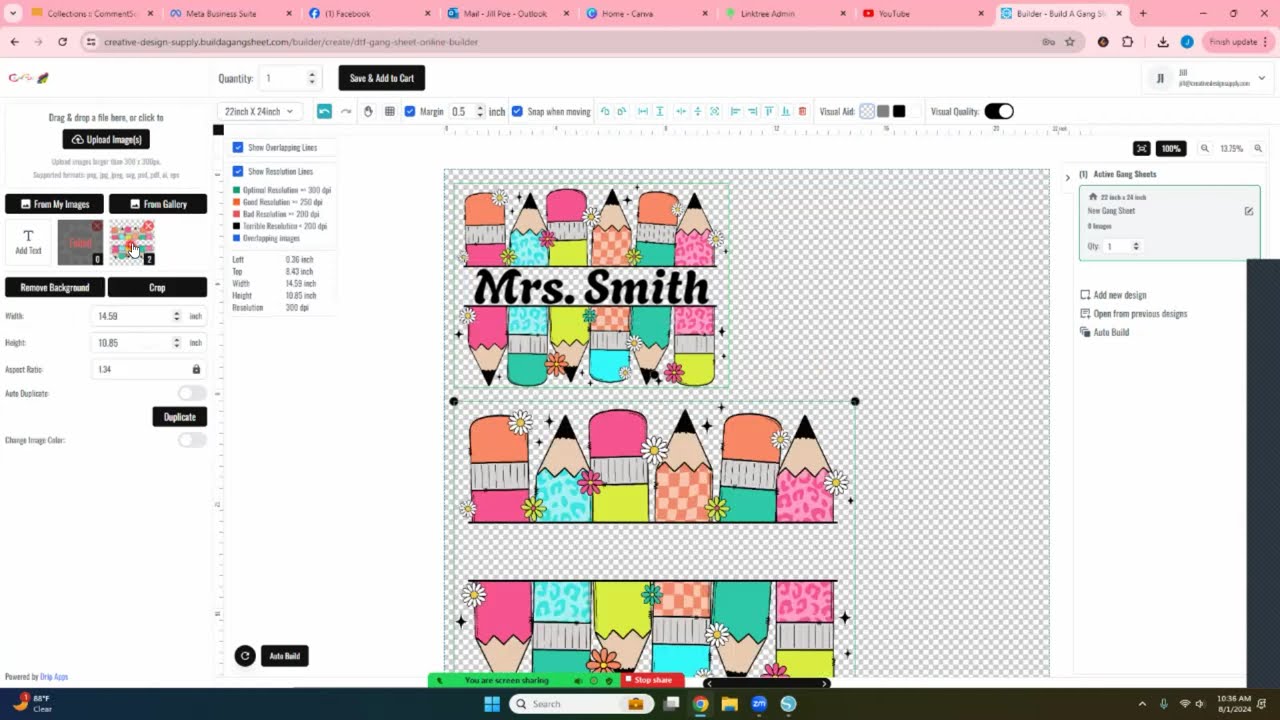Click Upload Image(s)
1280x720 pixels.
tap(106, 139)
